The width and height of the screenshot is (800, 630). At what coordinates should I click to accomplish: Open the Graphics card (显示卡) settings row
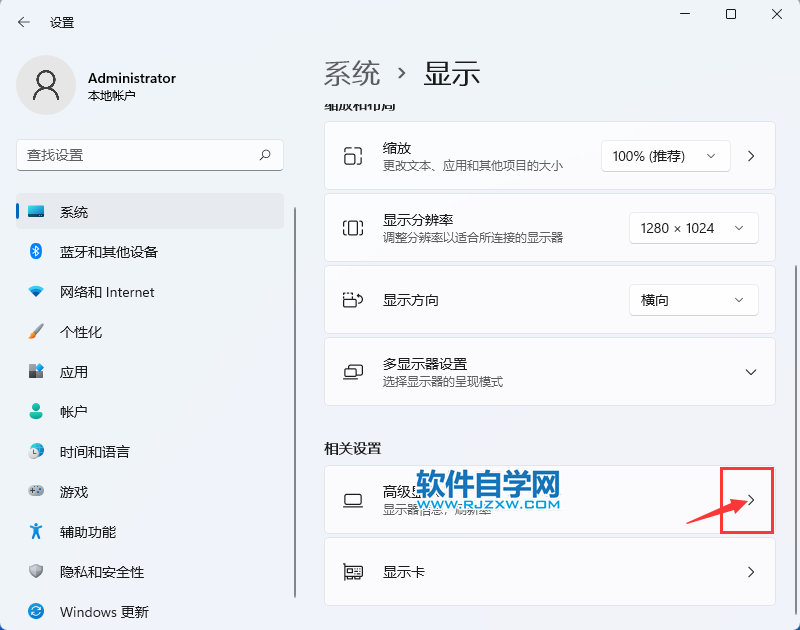tap(549, 572)
